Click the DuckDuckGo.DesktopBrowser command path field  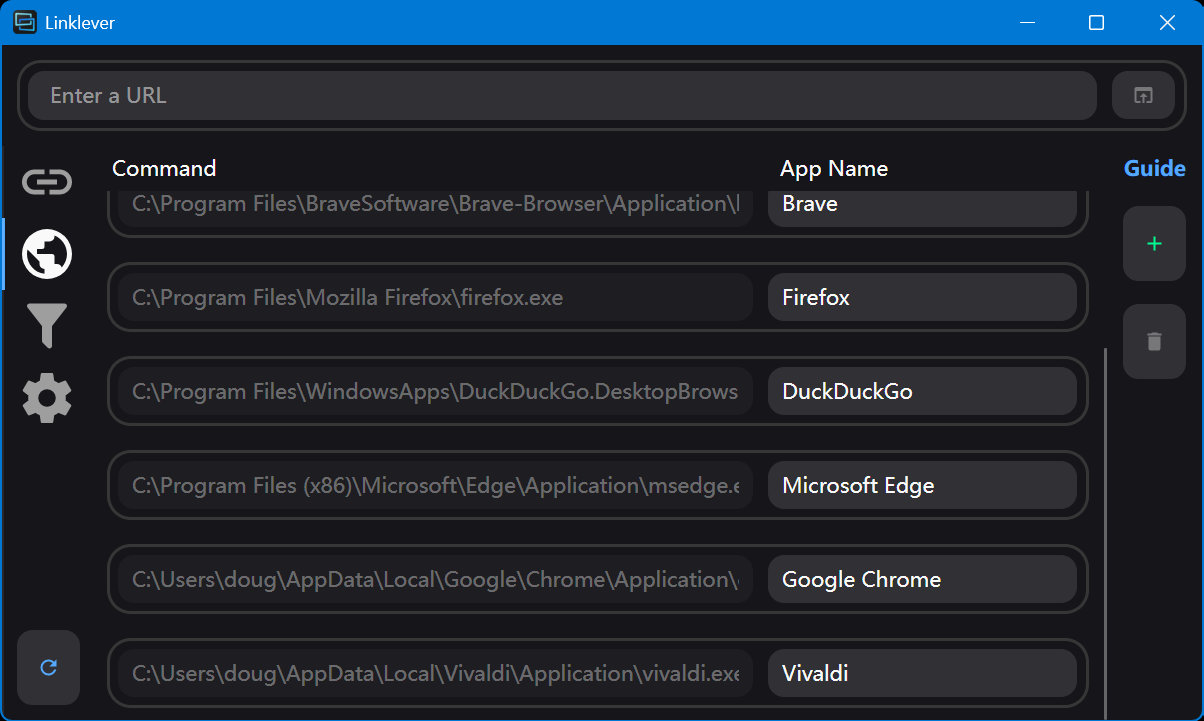(x=435, y=392)
